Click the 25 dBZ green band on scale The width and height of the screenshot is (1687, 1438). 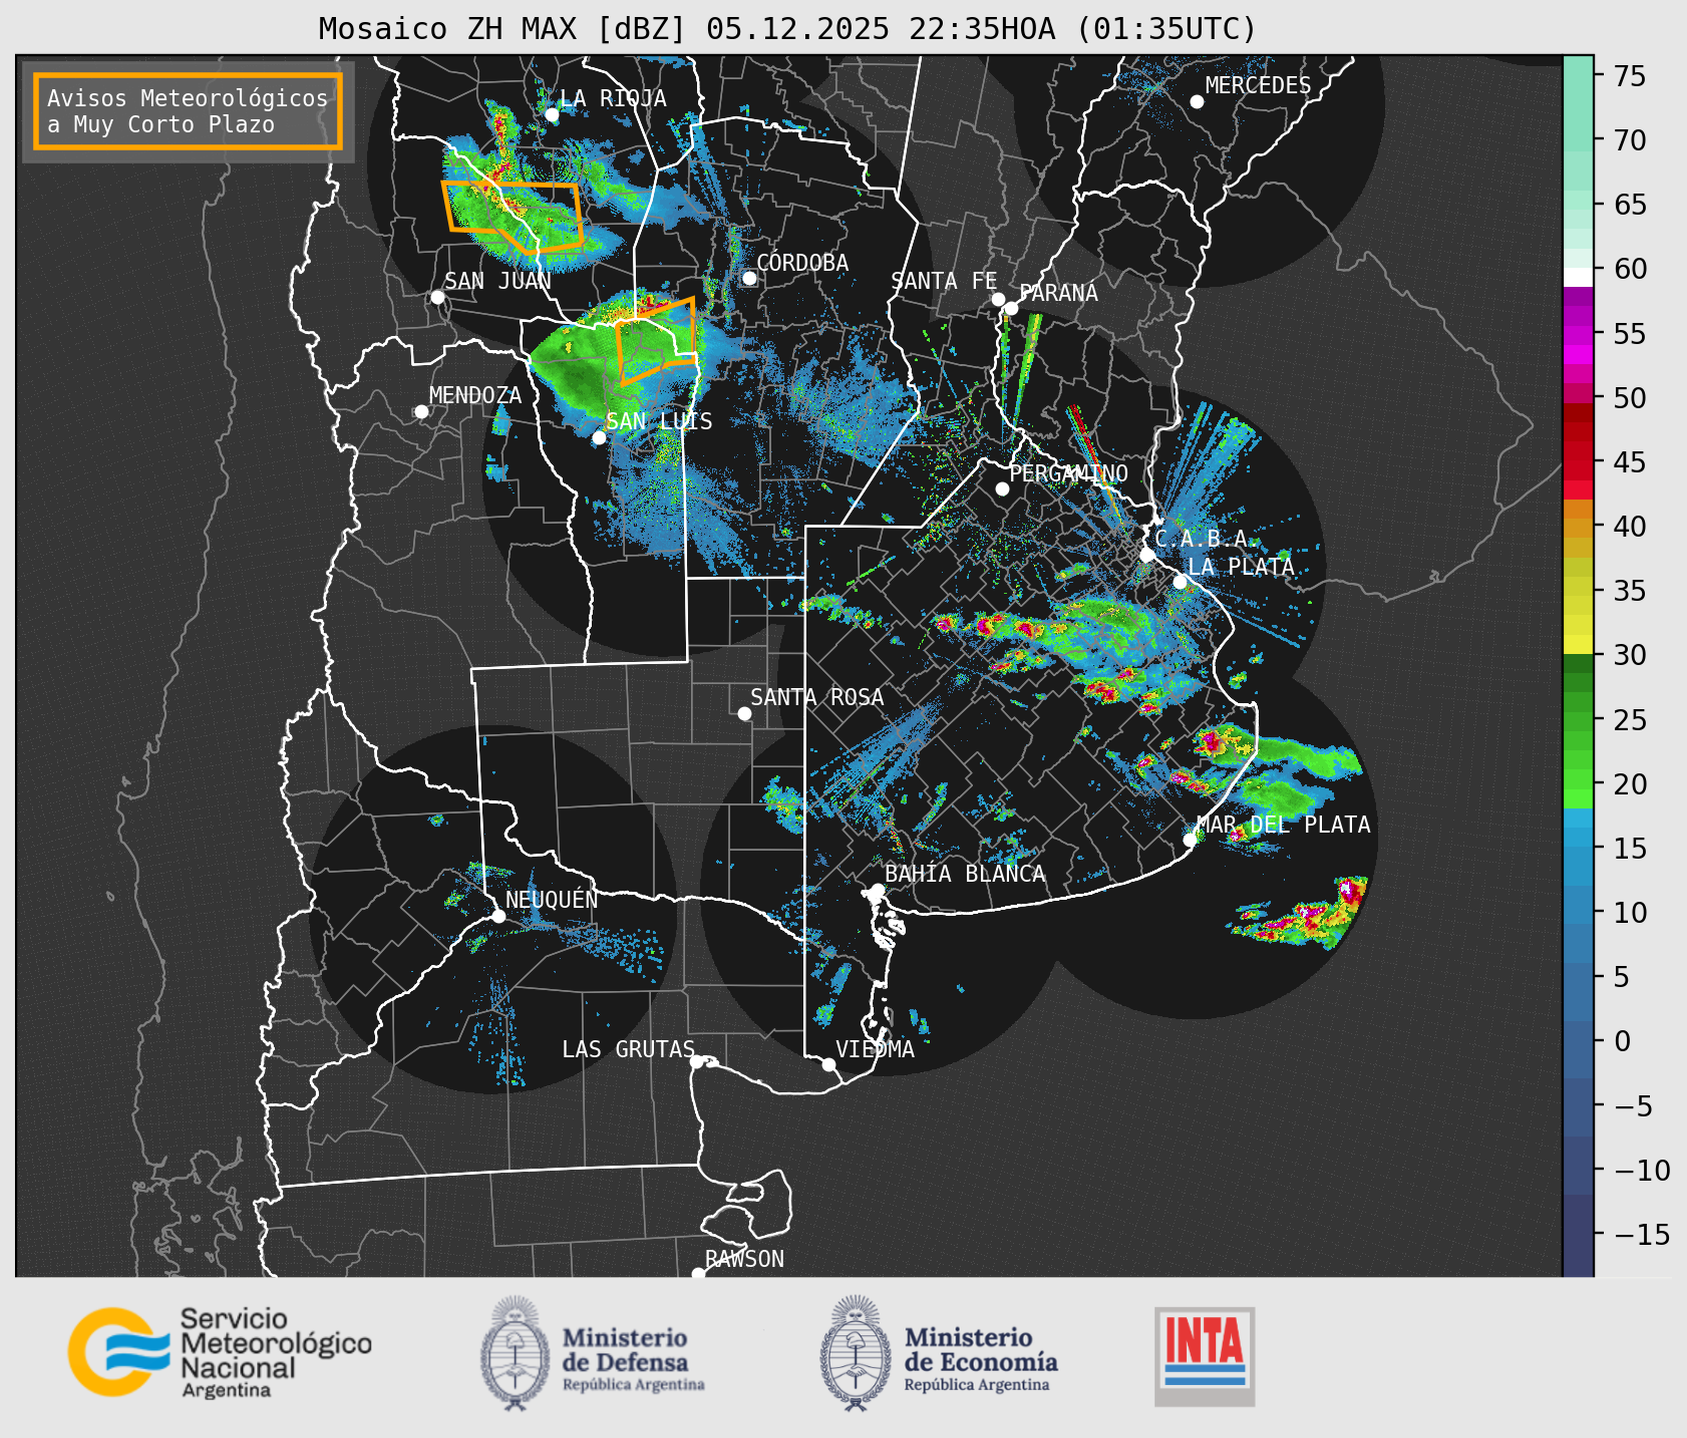tap(1578, 720)
